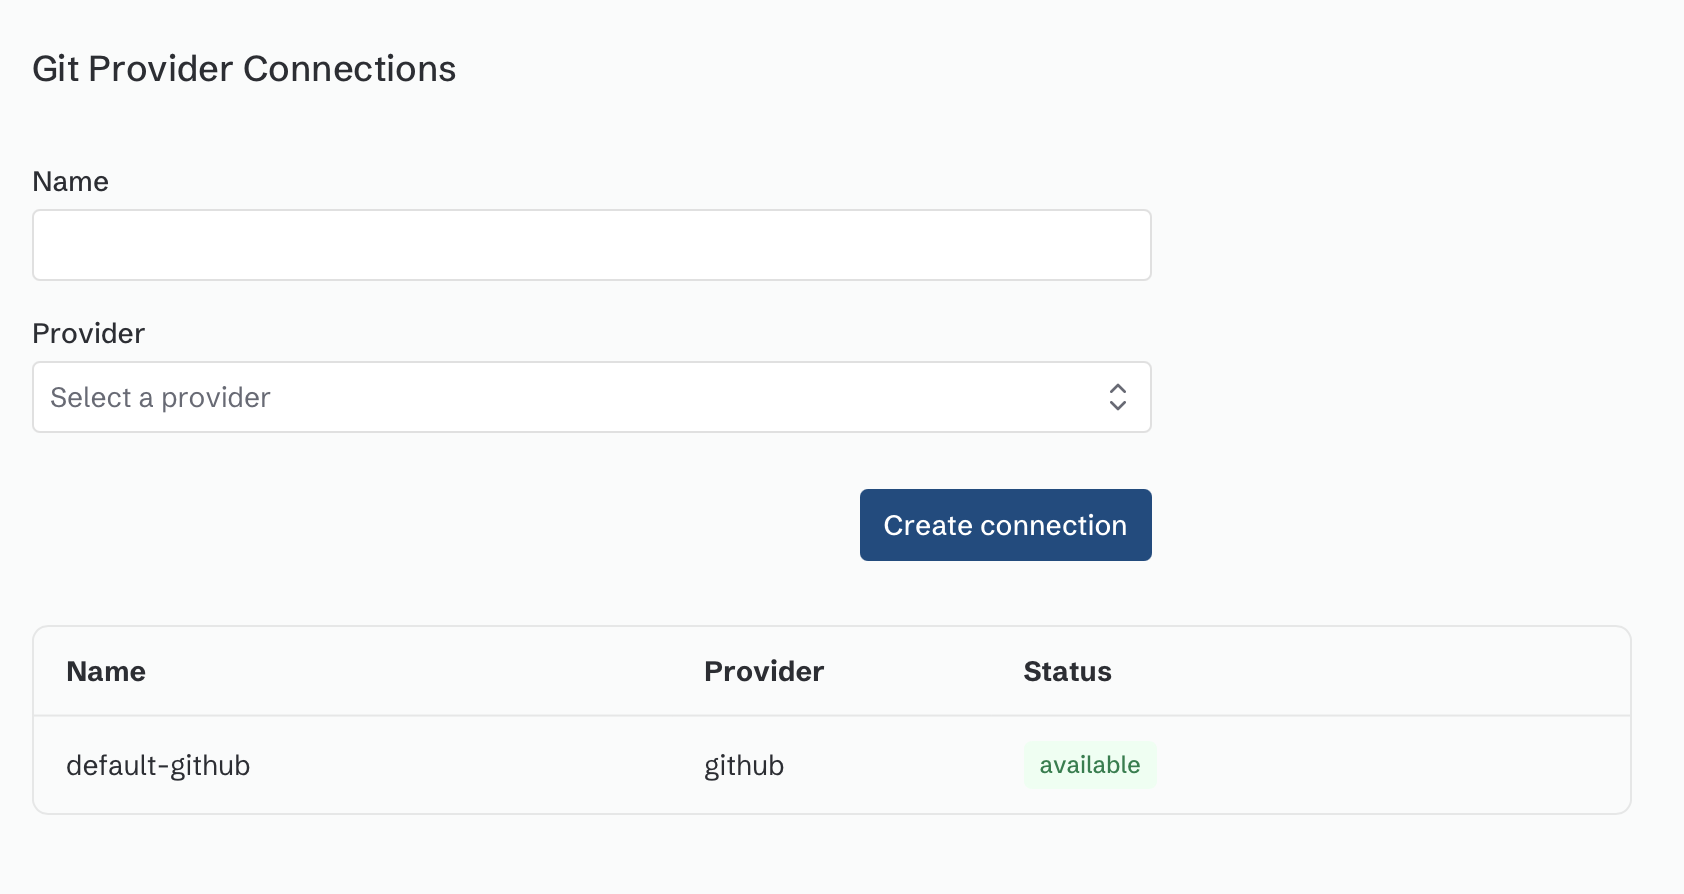The width and height of the screenshot is (1684, 894).
Task: Click the Select a provider placeholder text
Action: tap(161, 397)
